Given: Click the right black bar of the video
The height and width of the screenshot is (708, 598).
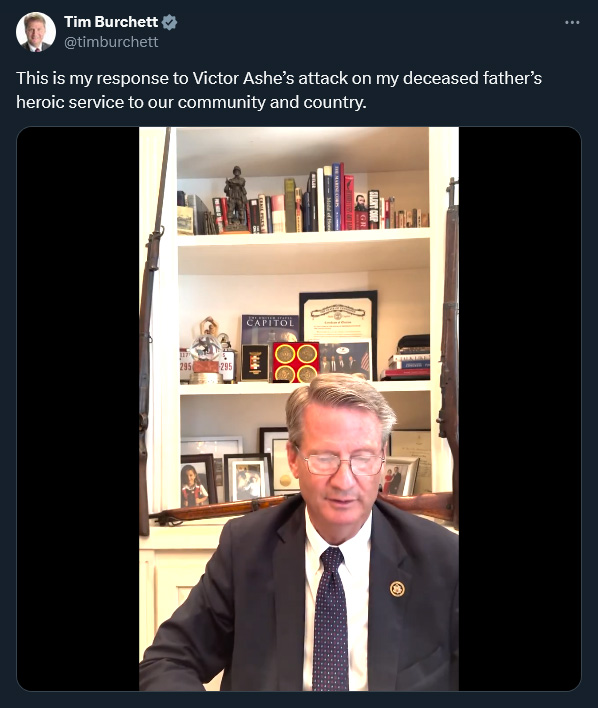Looking at the screenshot, I should tap(519, 409).
